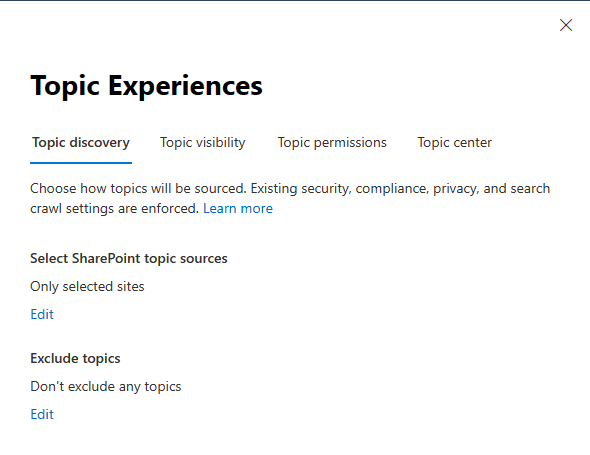Click the Choose how topics will be sourced text
The height and width of the screenshot is (455, 590).
138,189
